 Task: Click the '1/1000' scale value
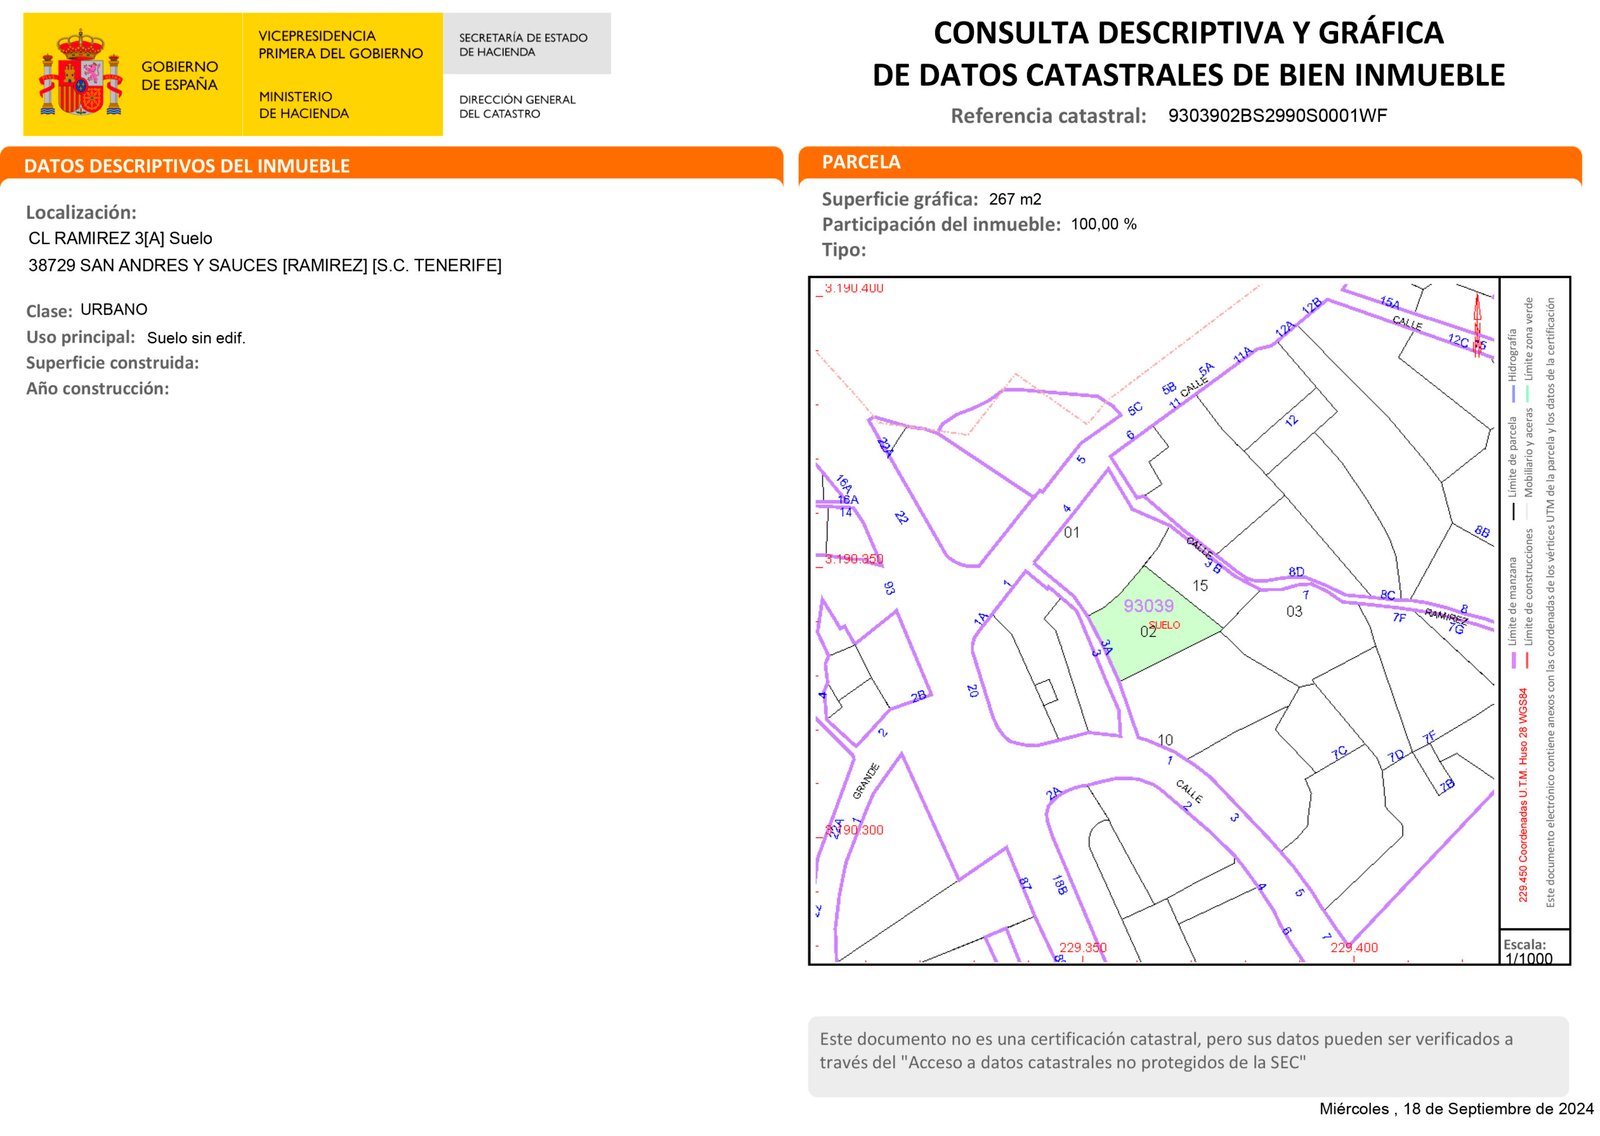coord(1528,959)
